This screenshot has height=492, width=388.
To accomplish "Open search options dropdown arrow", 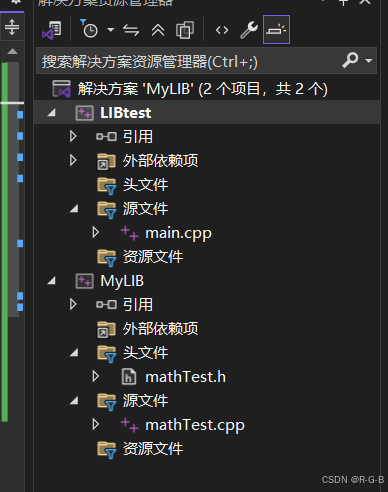I will (x=369, y=61).
